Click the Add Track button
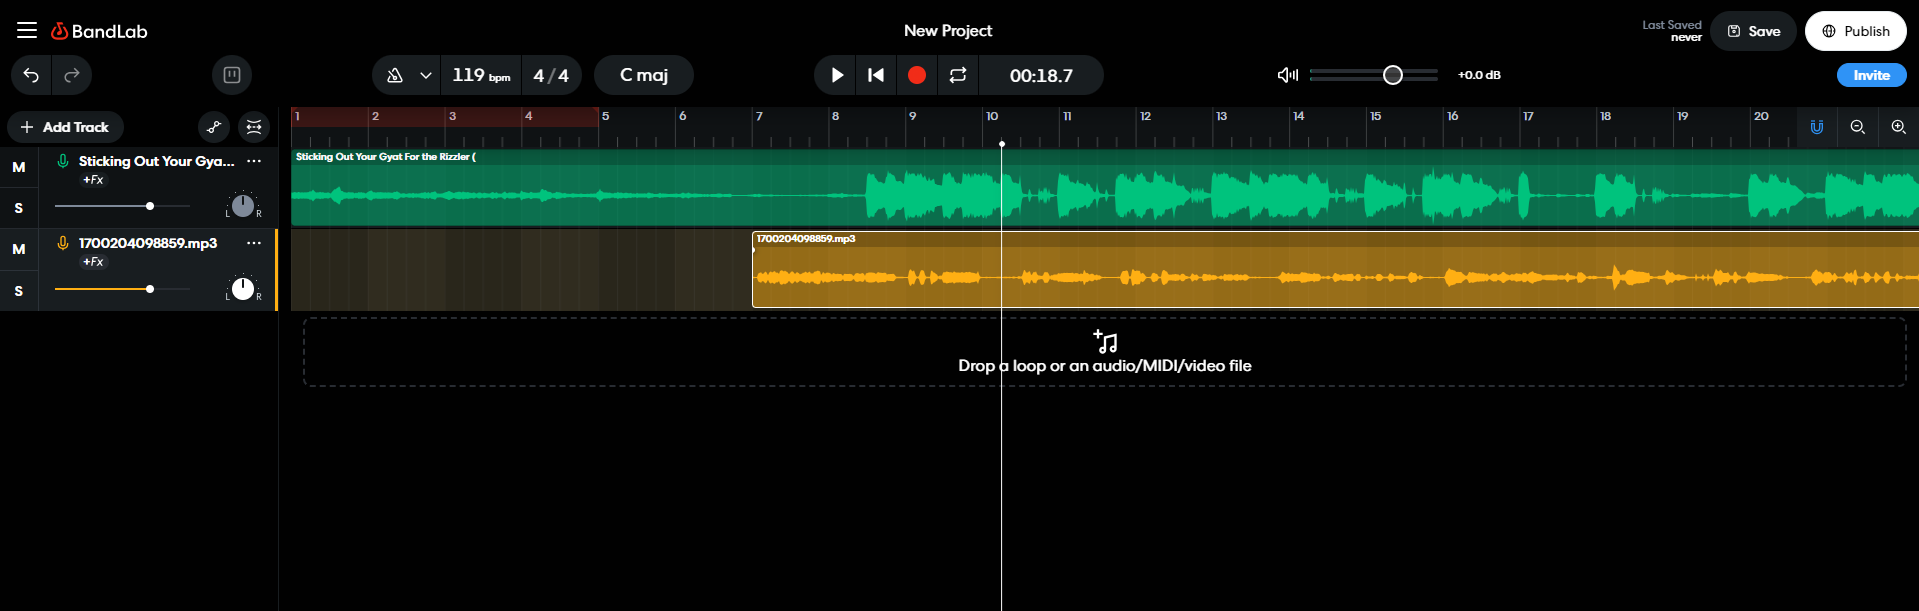Image resolution: width=1919 pixels, height=611 pixels. point(65,127)
